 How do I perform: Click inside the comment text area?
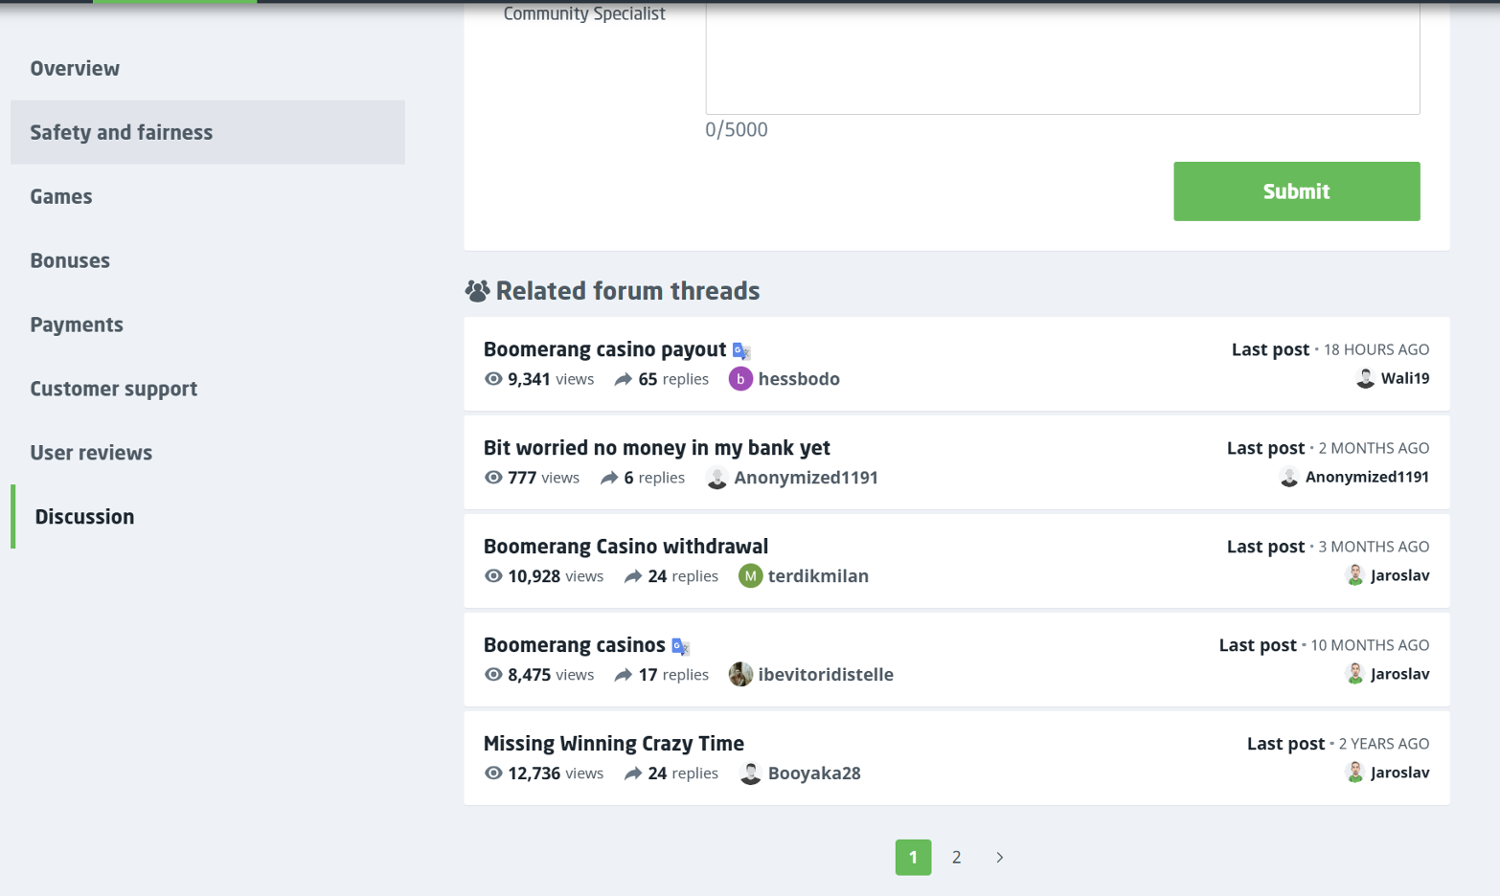point(1062,57)
